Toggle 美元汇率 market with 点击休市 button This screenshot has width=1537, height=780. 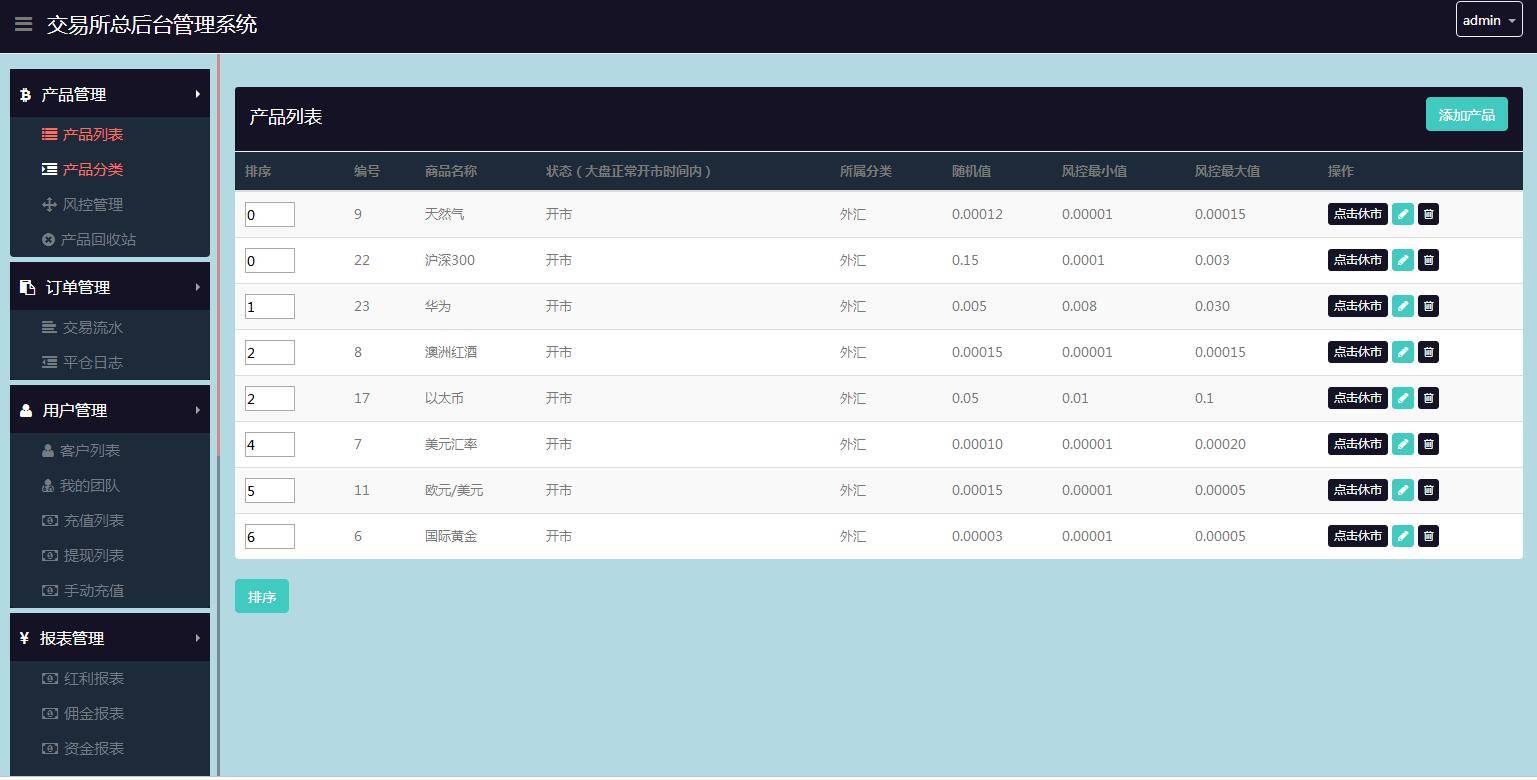click(x=1357, y=444)
